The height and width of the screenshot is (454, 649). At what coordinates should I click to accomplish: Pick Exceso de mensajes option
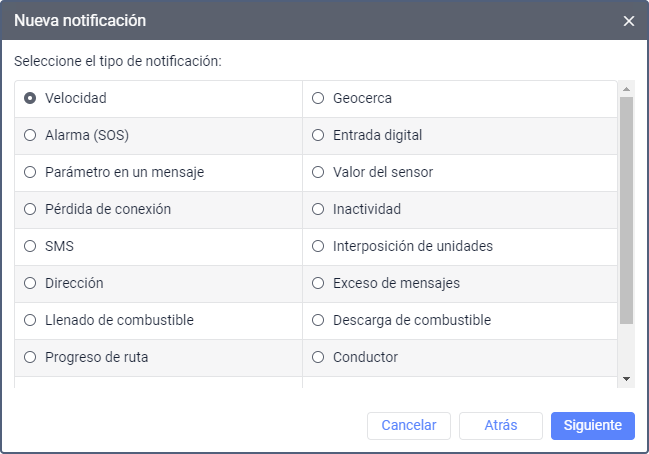tap(318, 283)
